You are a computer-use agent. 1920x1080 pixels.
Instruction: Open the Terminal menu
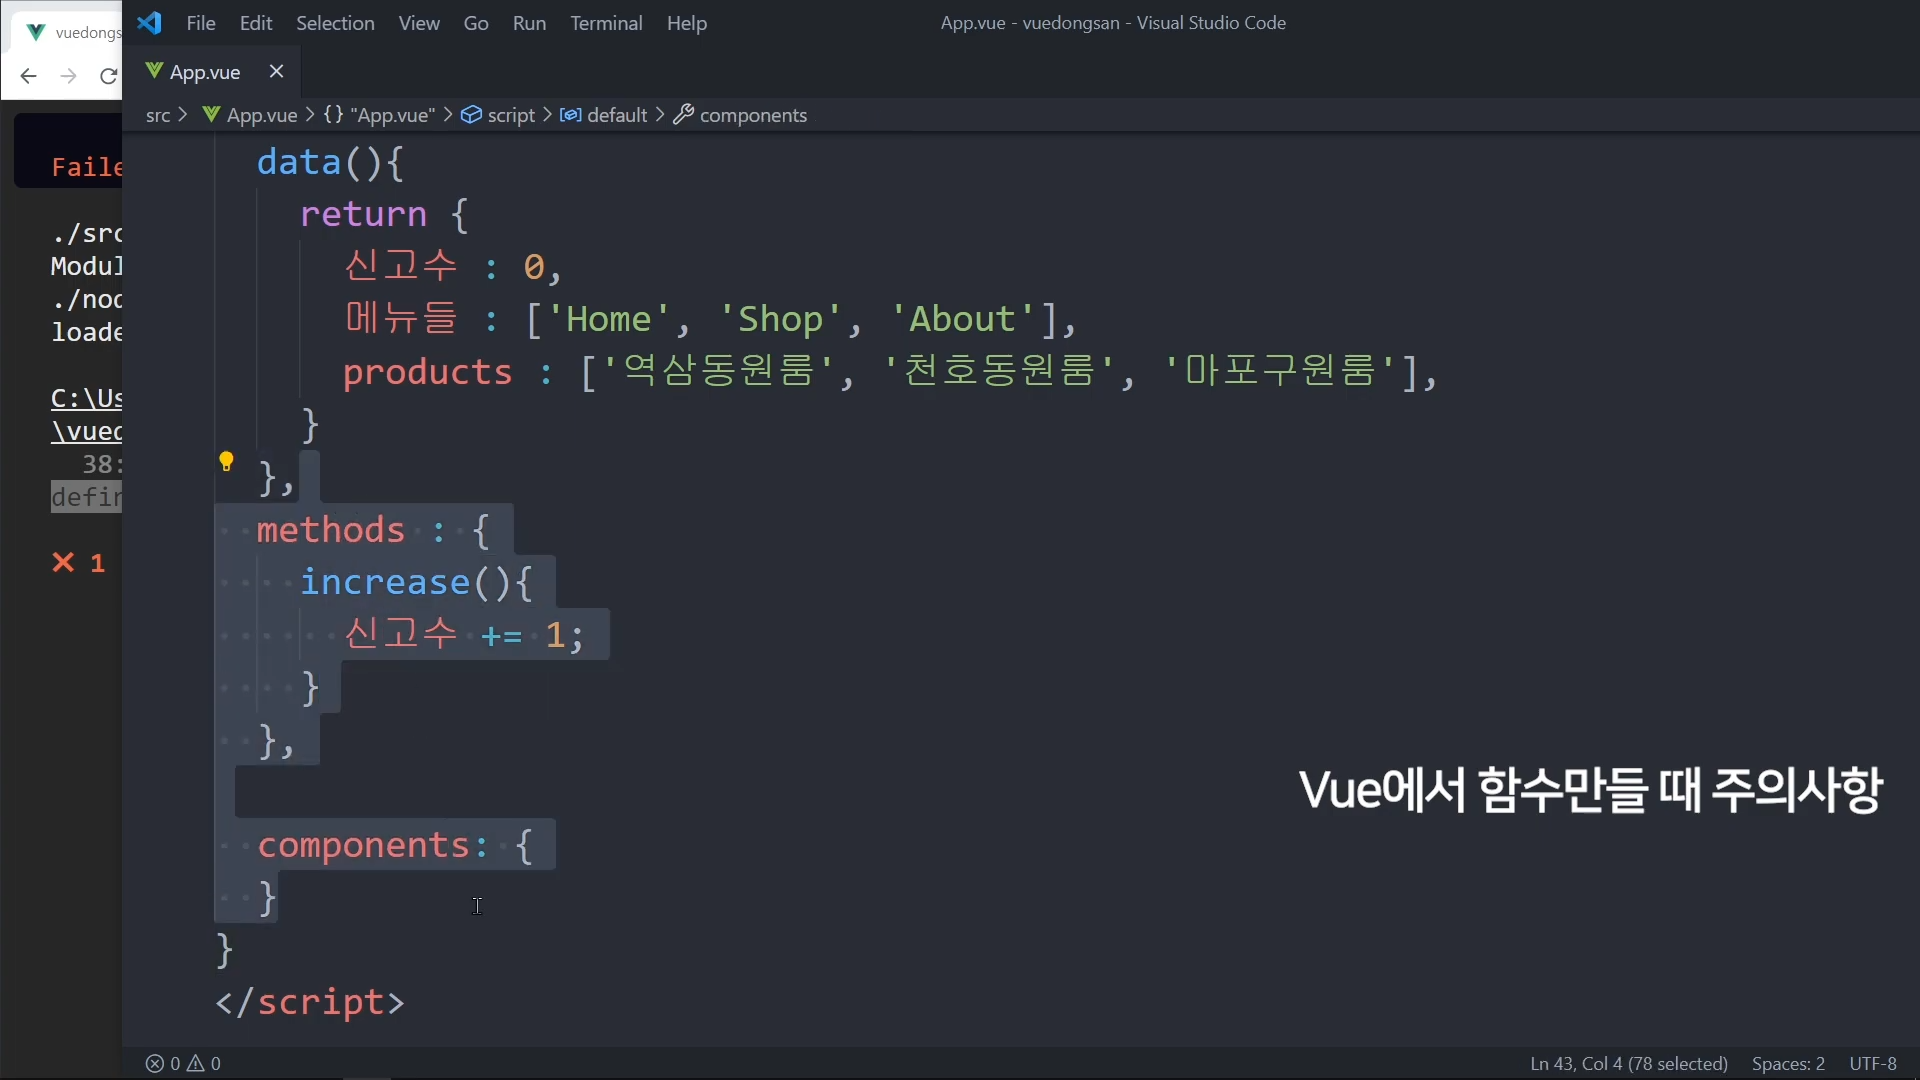pos(606,23)
